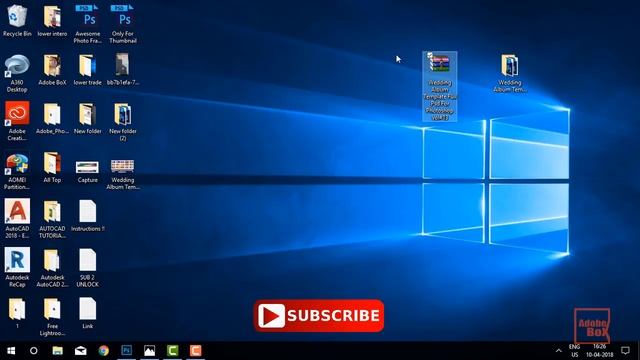
Task: Switch to Photoshop in taskbar
Action: pos(127,351)
